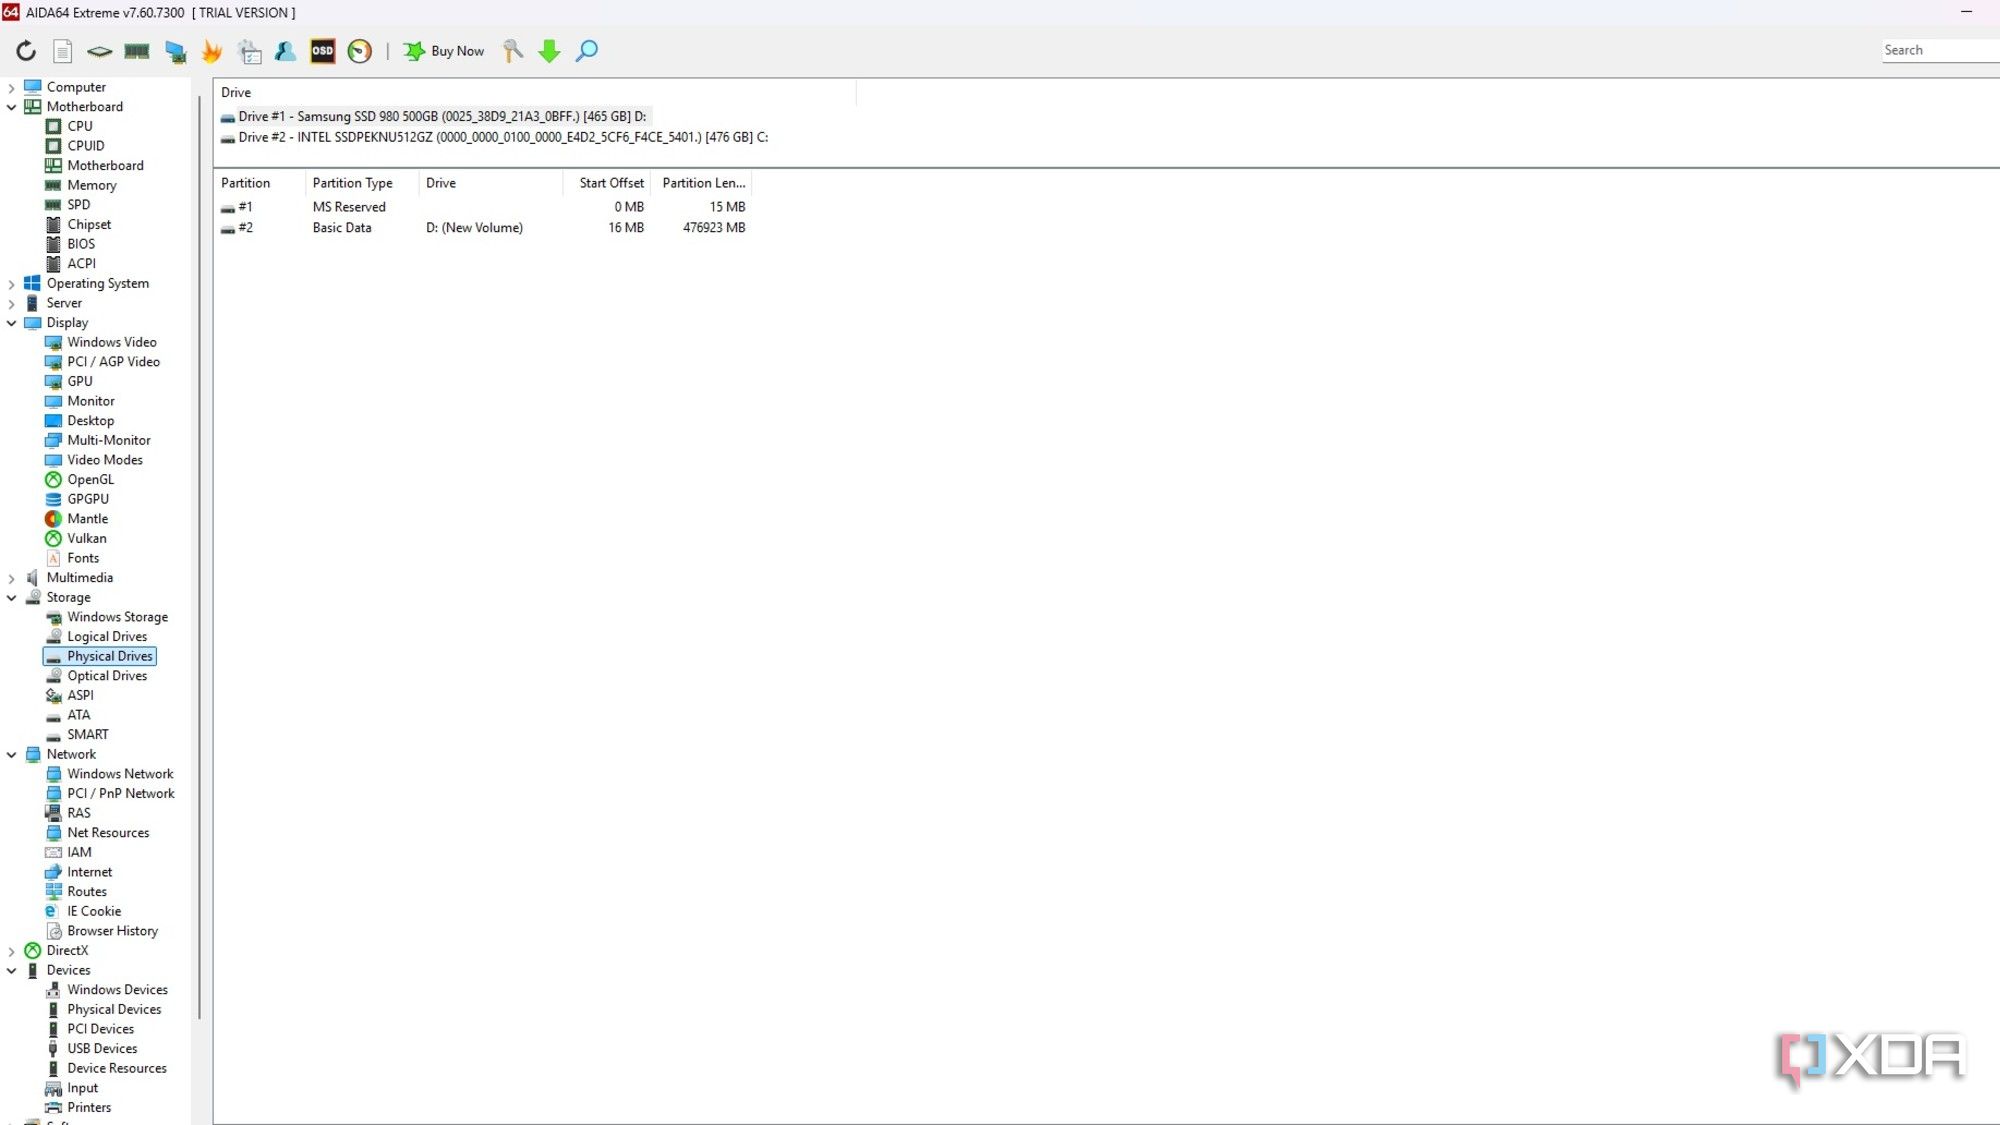The height and width of the screenshot is (1125, 2000).
Task: Select partition #2 Basic Data row
Action: point(483,228)
